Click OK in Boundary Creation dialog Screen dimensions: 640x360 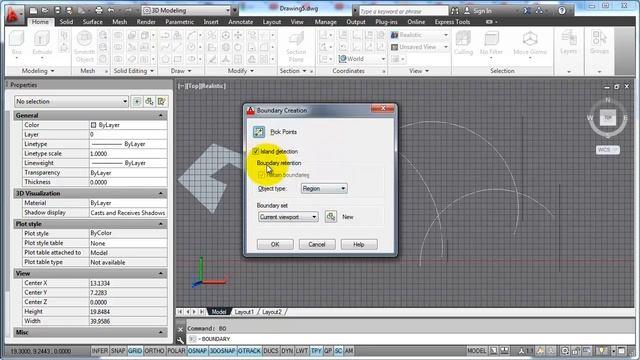click(275, 244)
